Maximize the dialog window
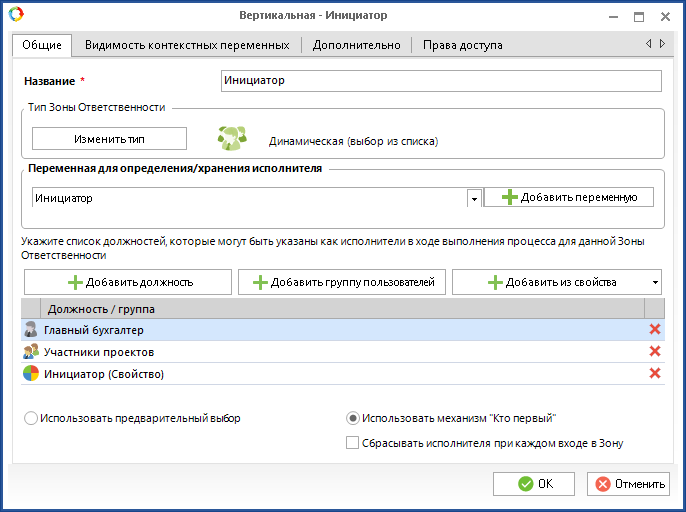 (639, 17)
